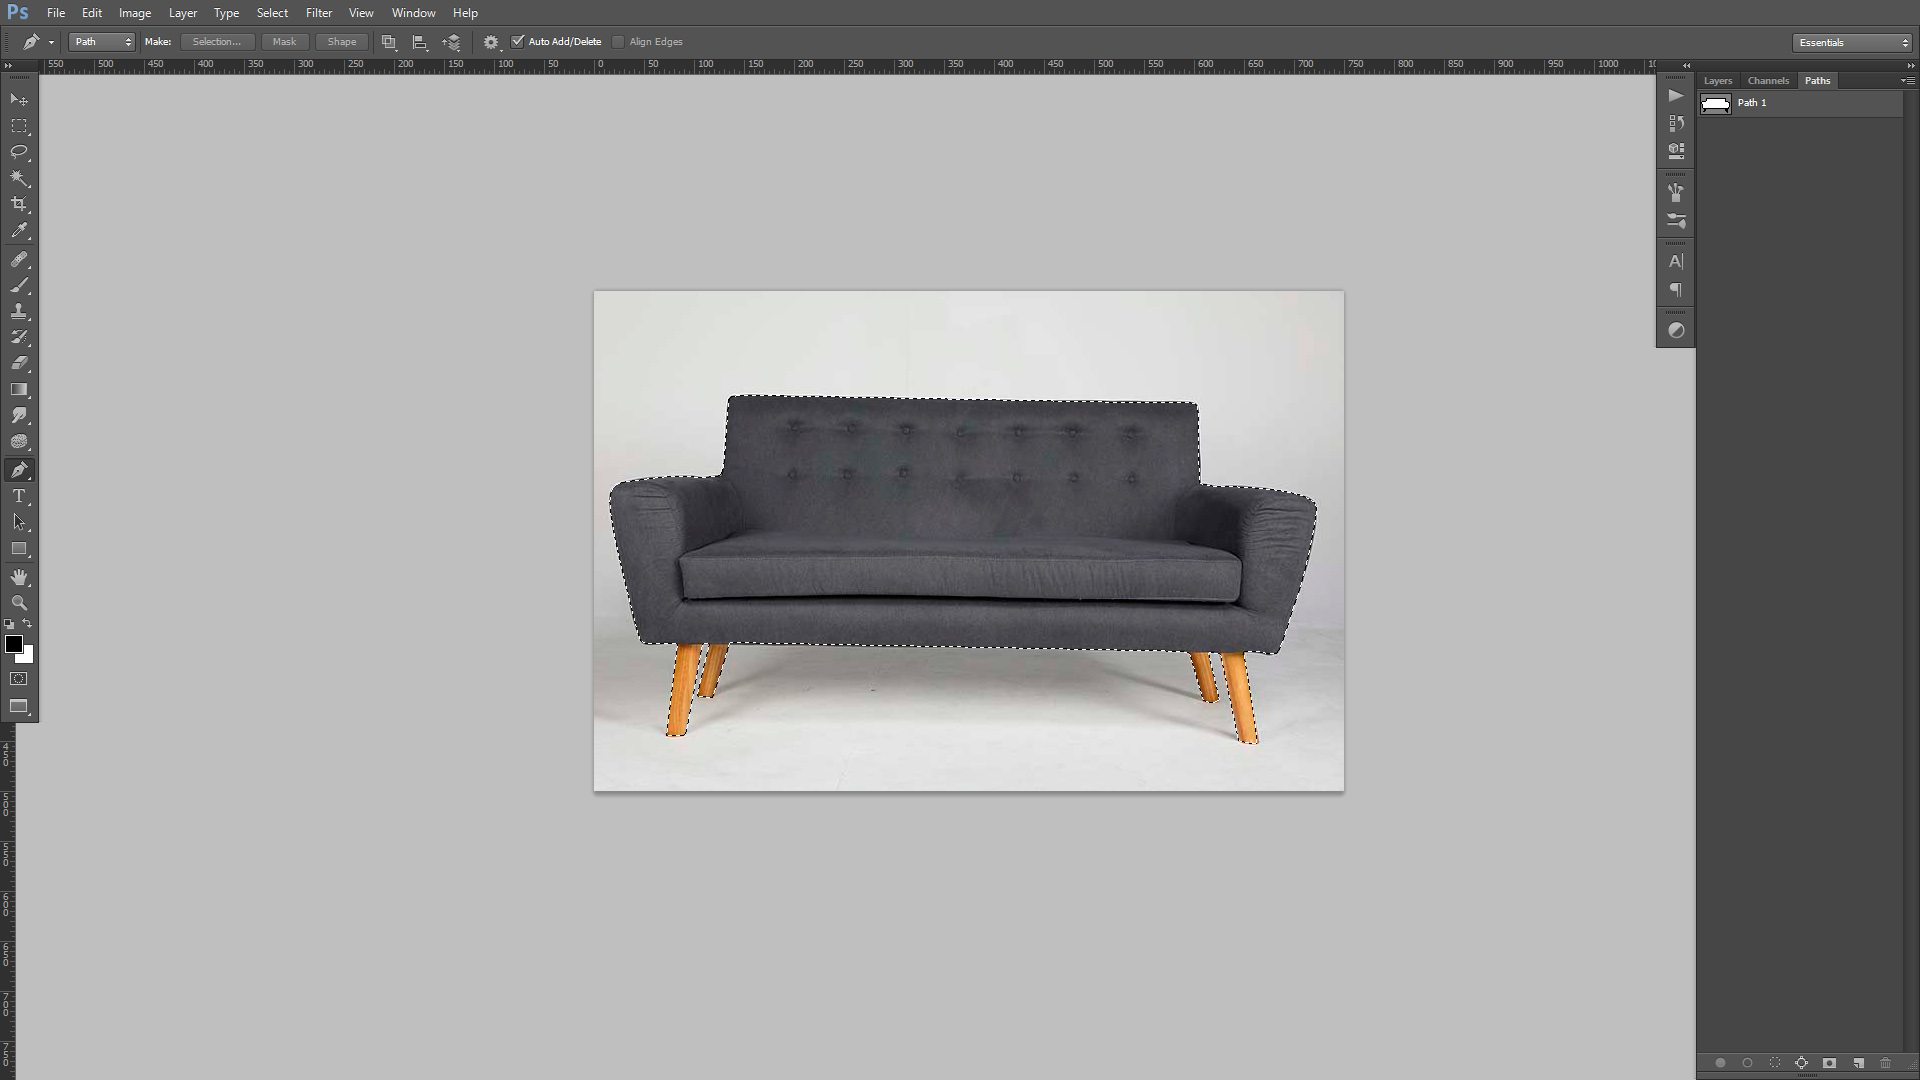Open the Essentials workspace dropdown
Screen dimensions: 1920x1080
click(x=1853, y=43)
